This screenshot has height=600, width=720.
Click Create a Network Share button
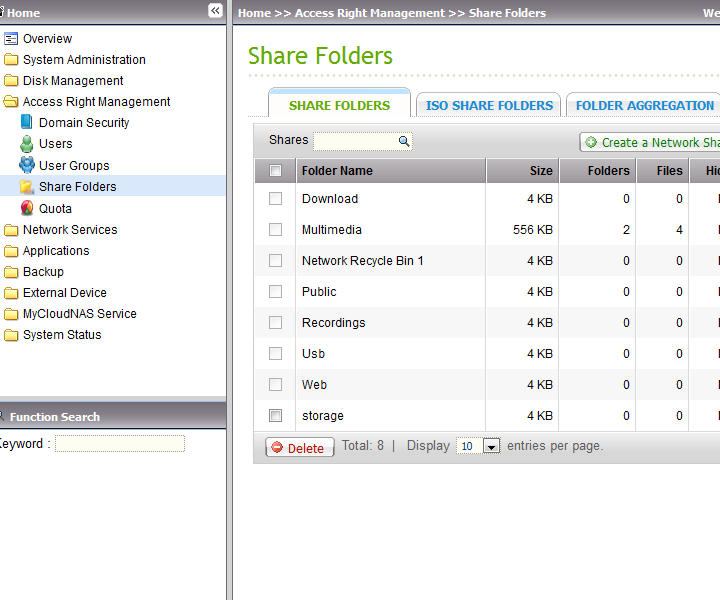[x=652, y=143]
